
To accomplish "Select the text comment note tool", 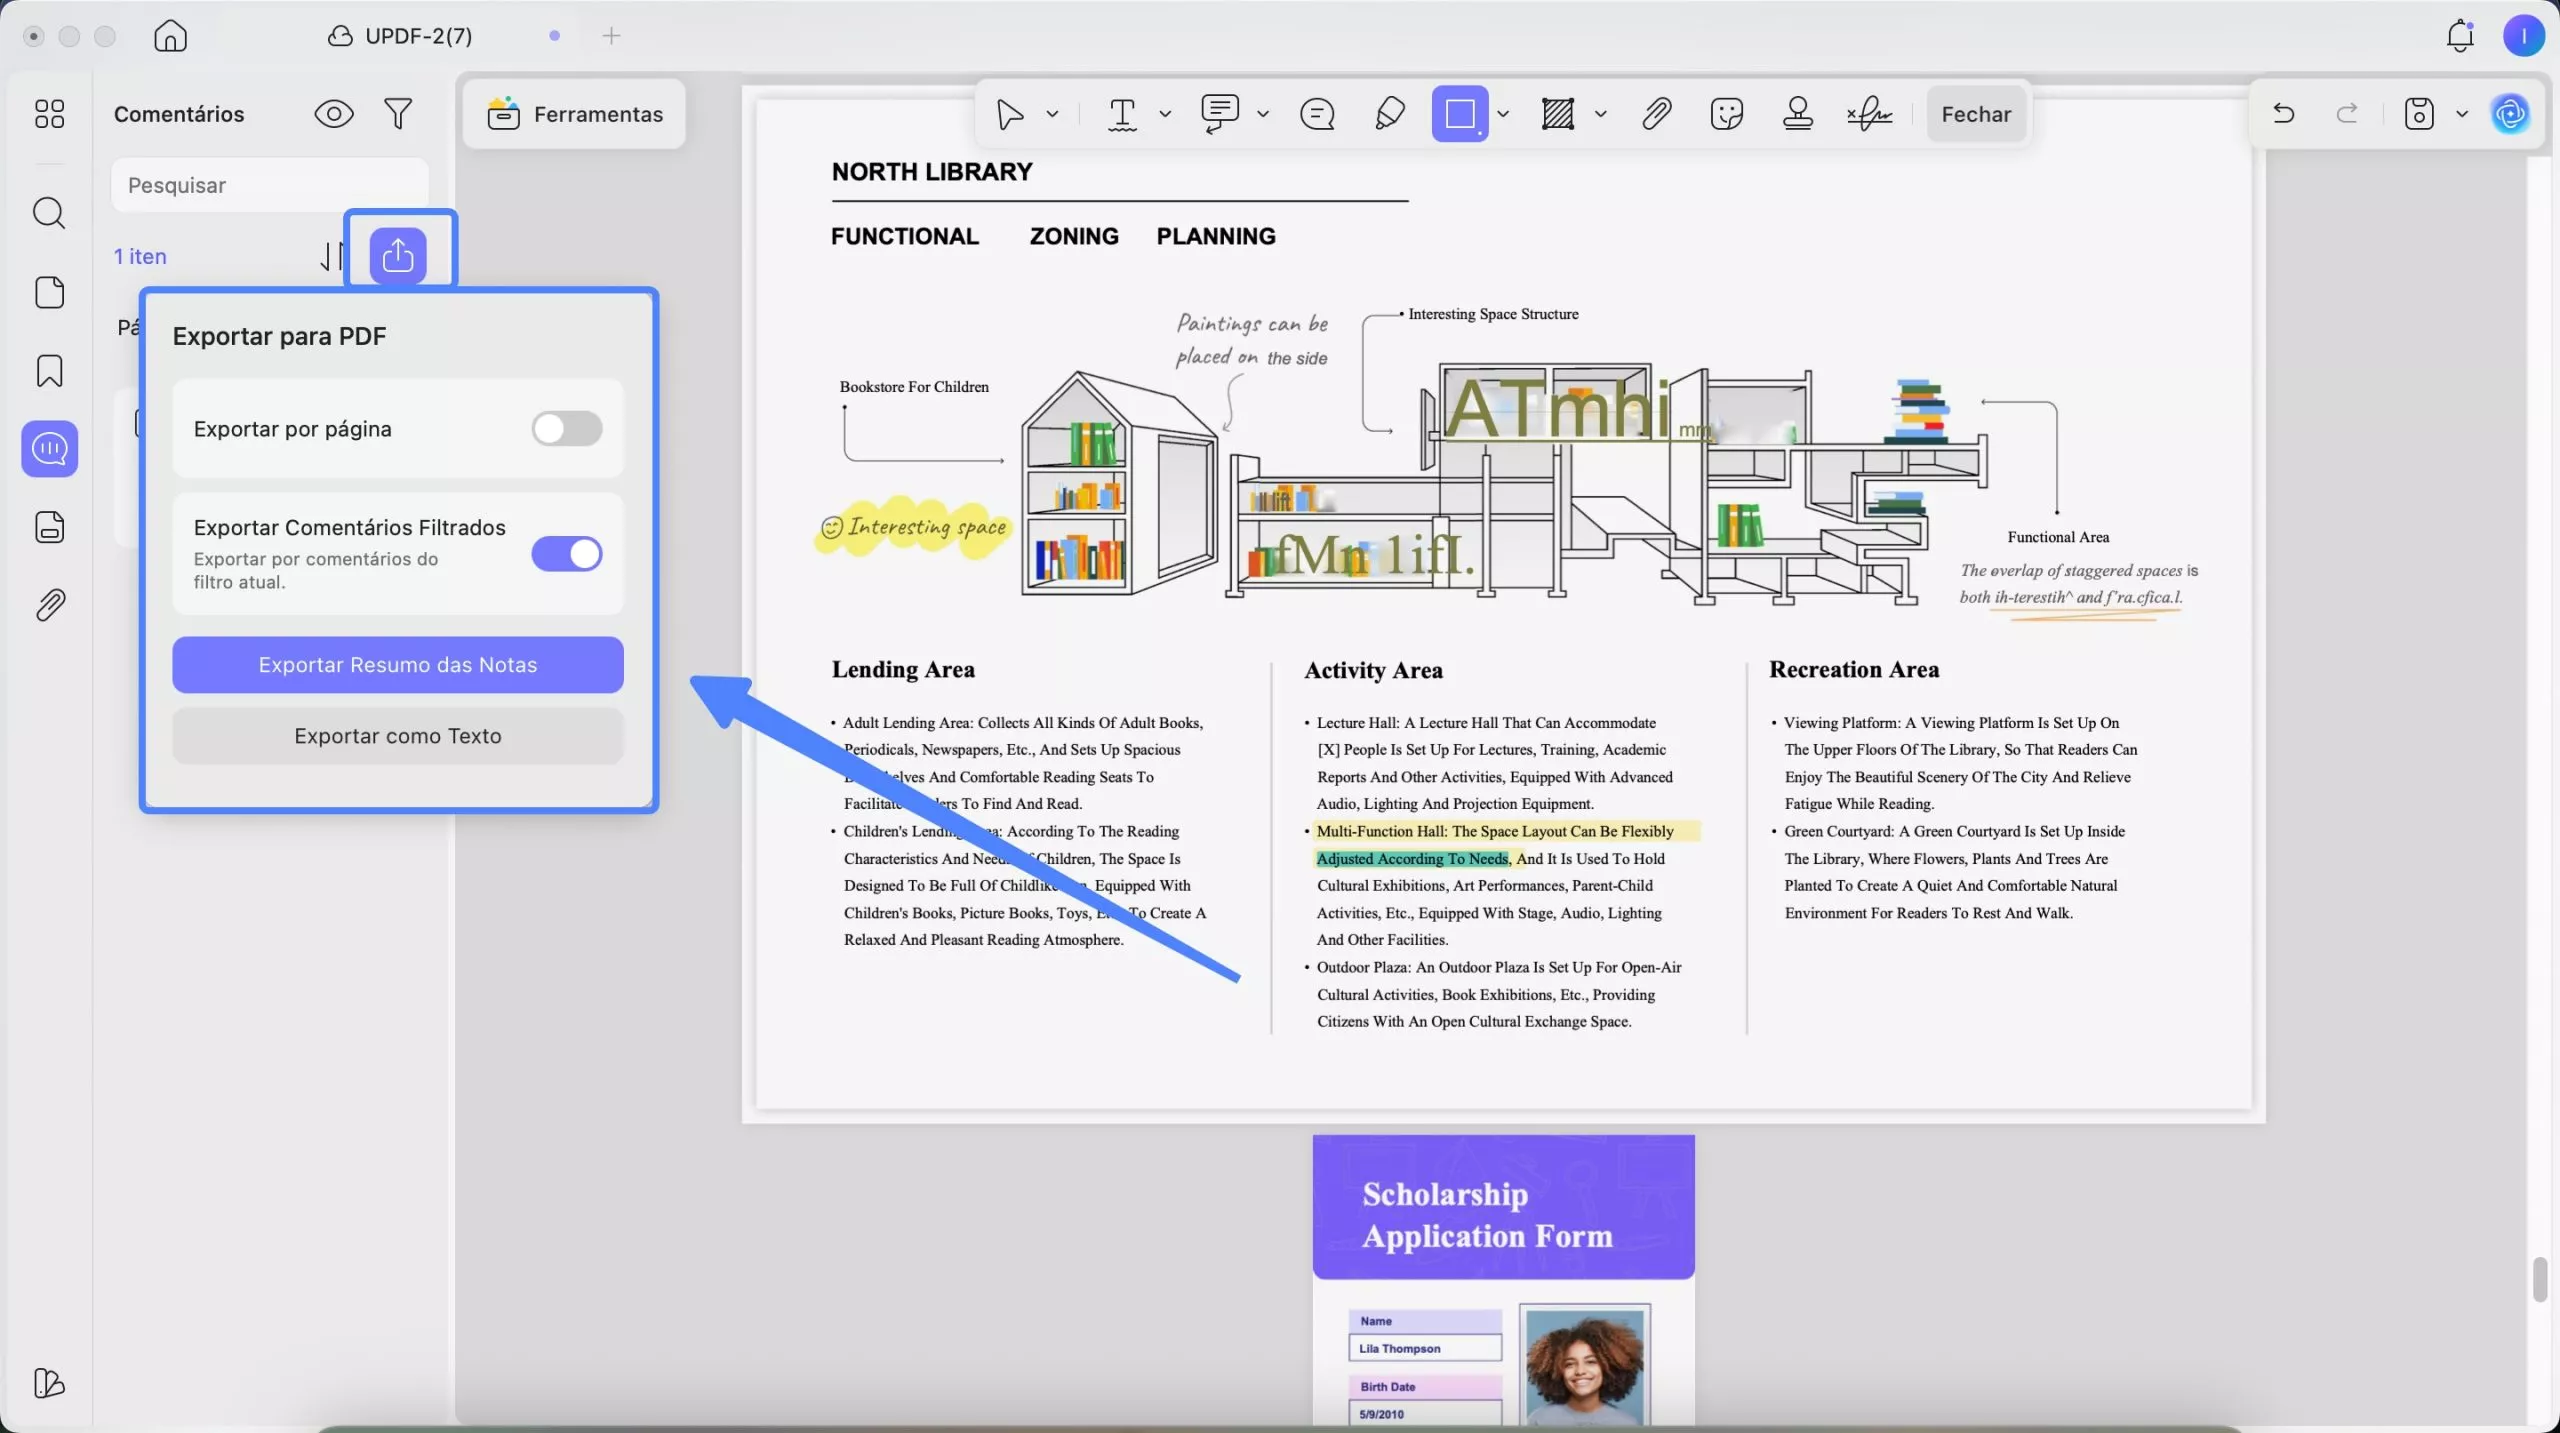I will coord(1220,114).
